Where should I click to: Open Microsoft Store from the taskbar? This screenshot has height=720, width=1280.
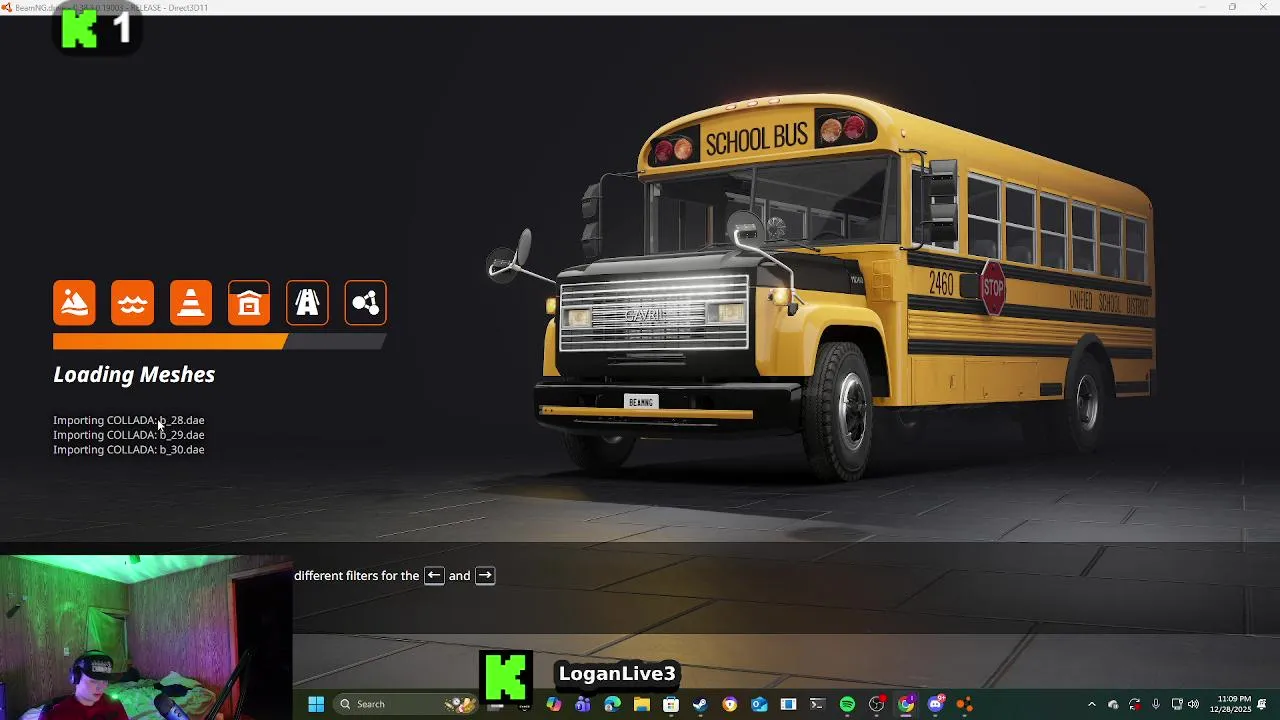pyautogui.click(x=671, y=704)
